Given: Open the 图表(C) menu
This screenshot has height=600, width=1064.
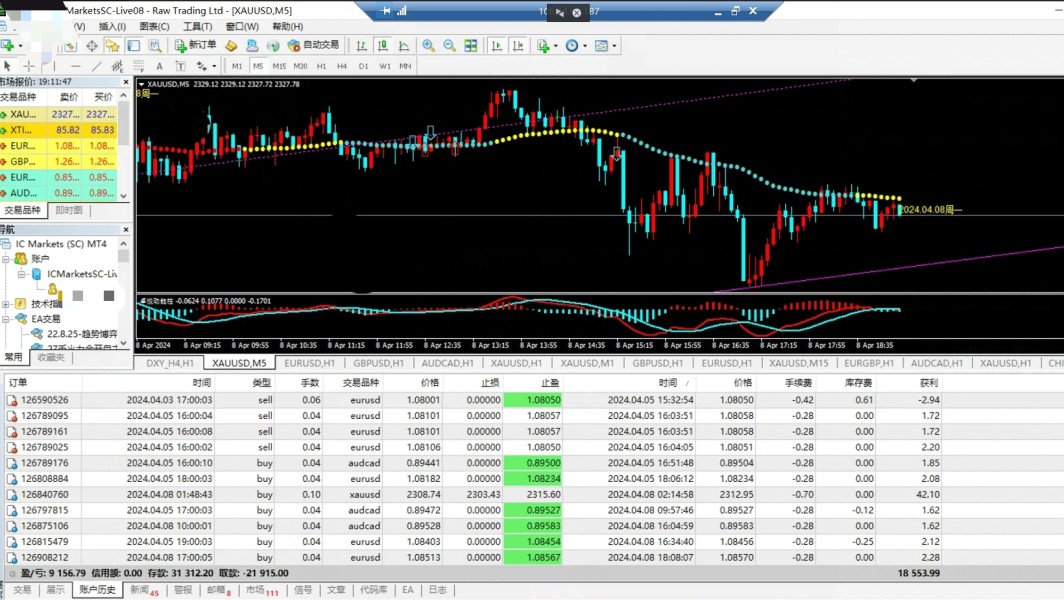Looking at the screenshot, I should coord(154,26).
